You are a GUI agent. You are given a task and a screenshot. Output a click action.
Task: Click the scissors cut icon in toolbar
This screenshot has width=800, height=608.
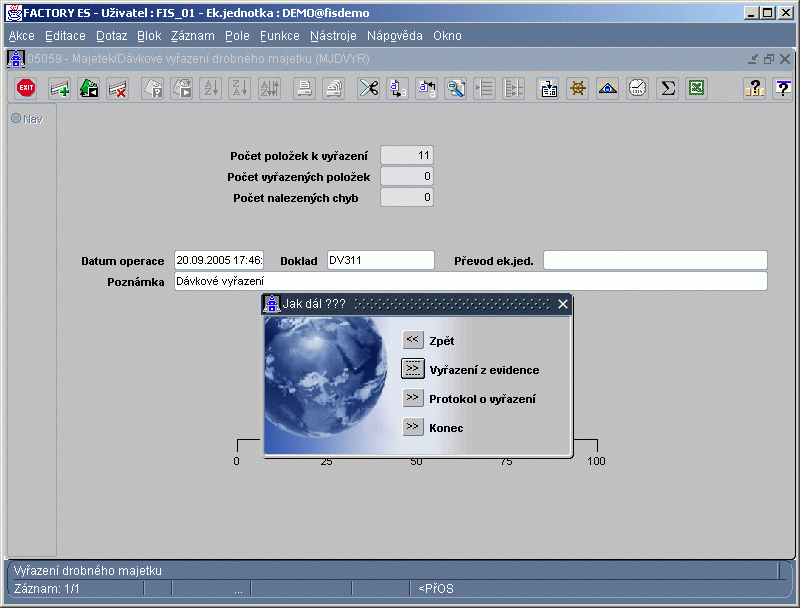tap(369, 88)
